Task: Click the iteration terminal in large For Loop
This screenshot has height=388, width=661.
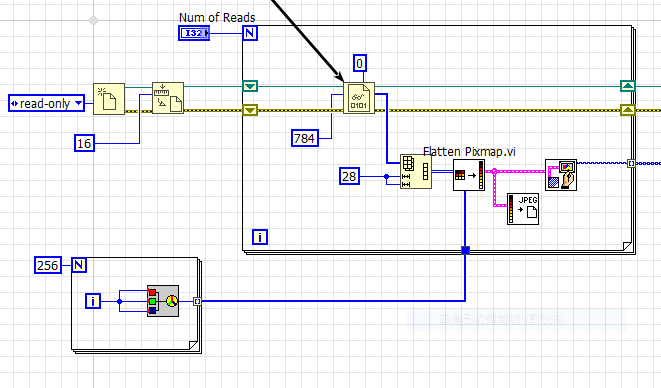Action: tap(260, 237)
